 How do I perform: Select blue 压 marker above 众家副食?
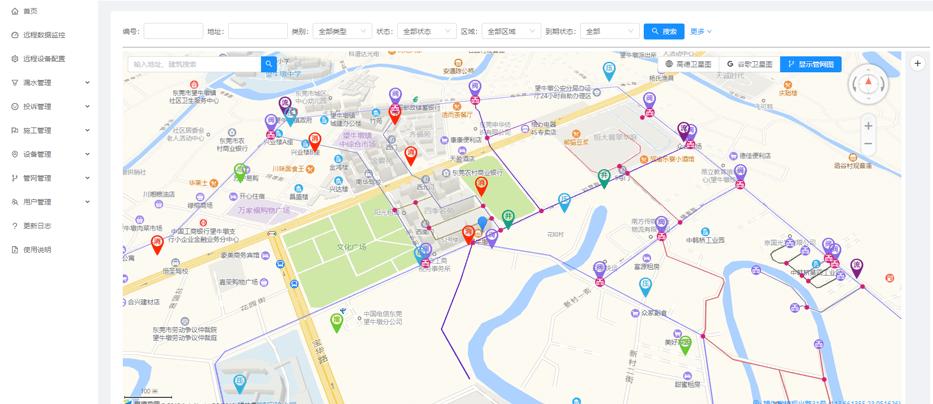click(646, 287)
